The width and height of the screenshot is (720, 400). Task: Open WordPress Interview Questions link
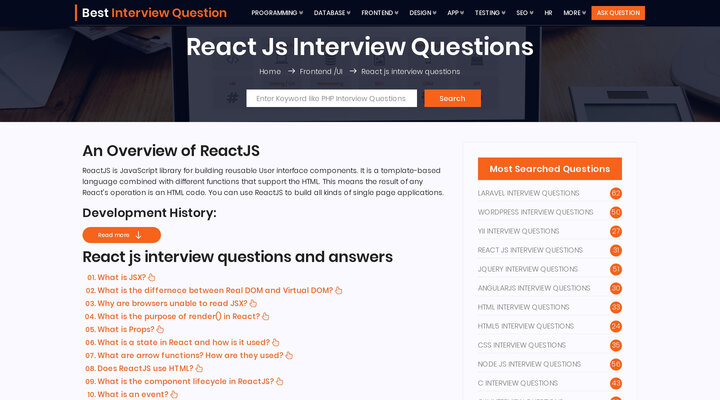pyautogui.click(x=535, y=212)
